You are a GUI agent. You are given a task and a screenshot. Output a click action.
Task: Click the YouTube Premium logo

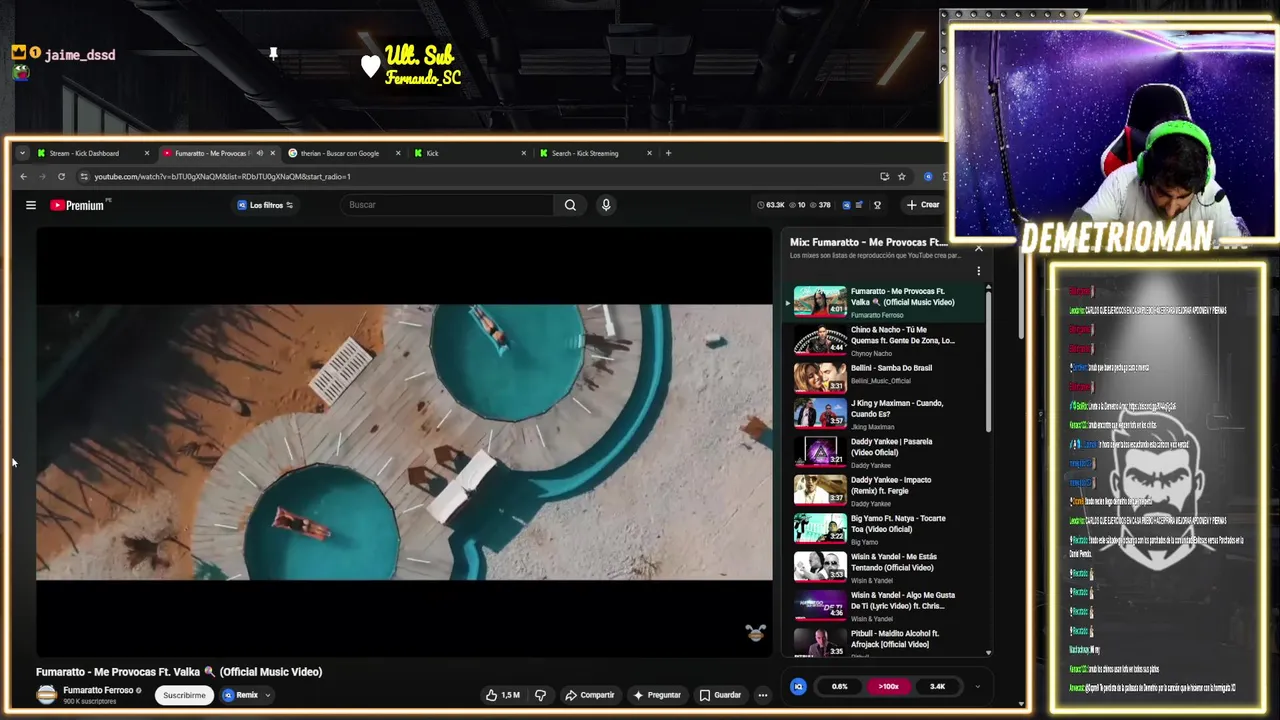click(x=78, y=205)
